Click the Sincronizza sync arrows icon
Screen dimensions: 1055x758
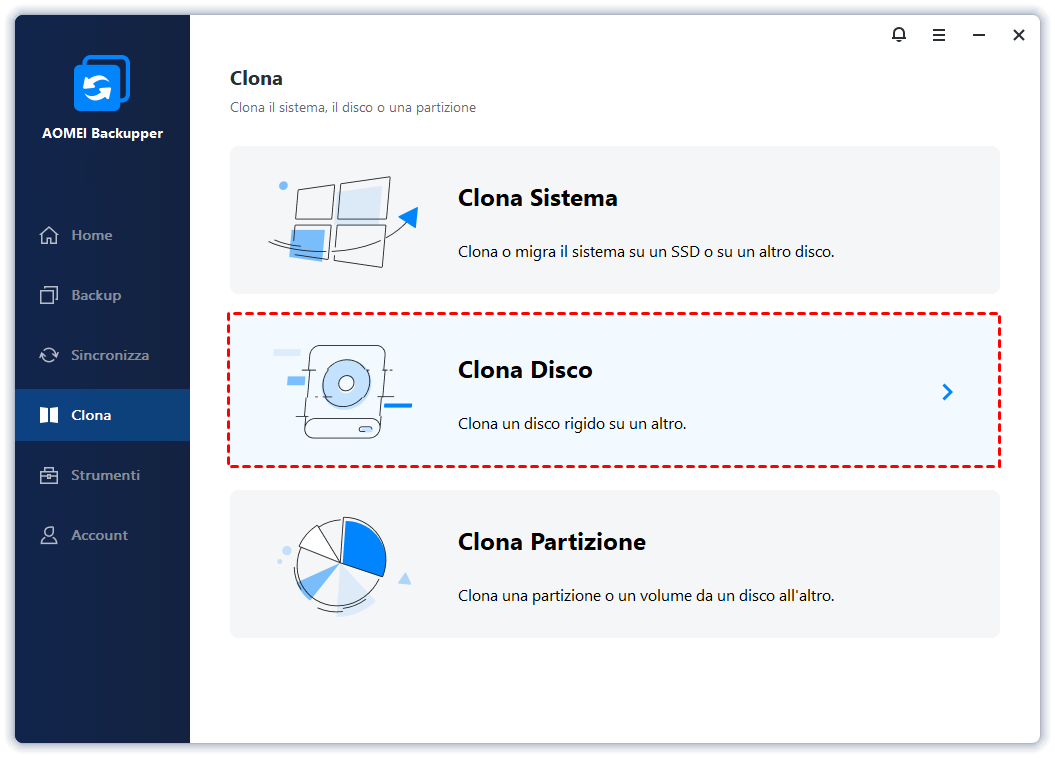coord(48,355)
